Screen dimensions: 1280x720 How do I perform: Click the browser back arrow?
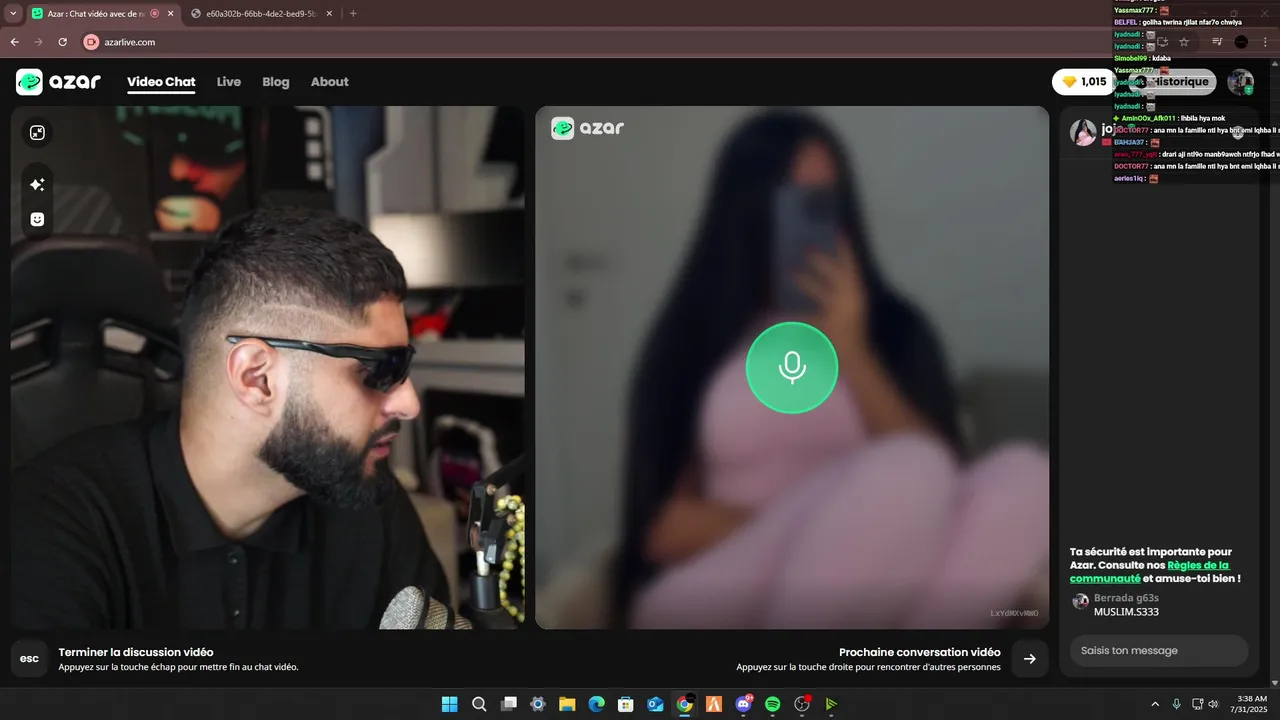click(x=14, y=42)
